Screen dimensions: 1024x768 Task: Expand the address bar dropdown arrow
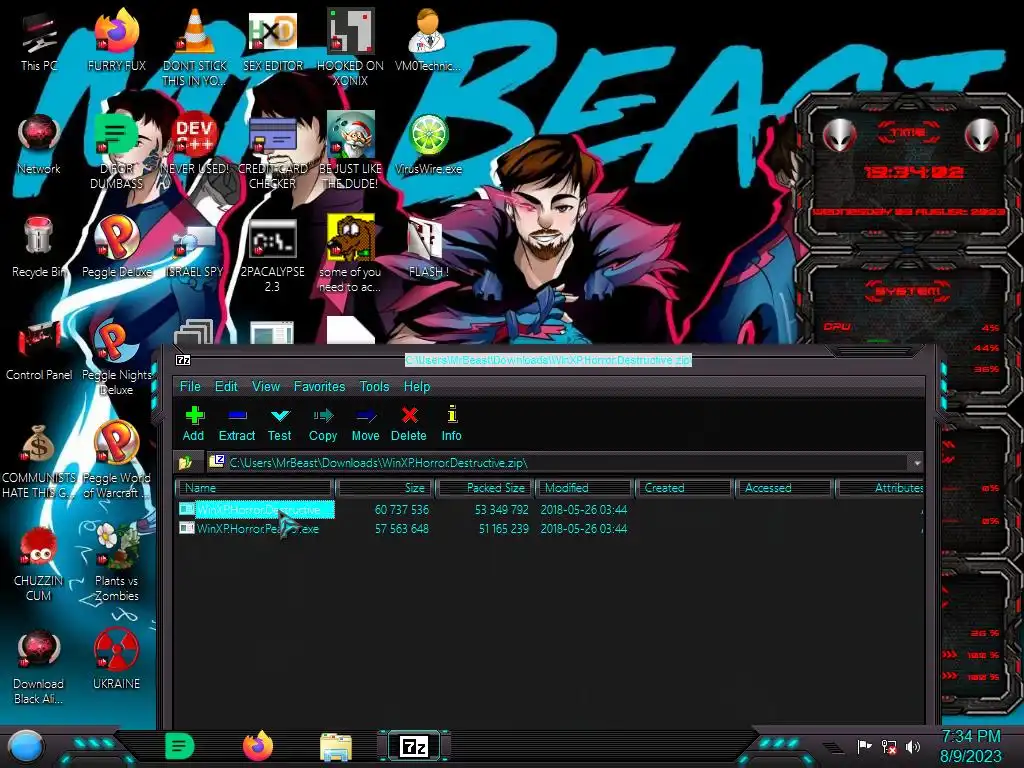pos(917,462)
